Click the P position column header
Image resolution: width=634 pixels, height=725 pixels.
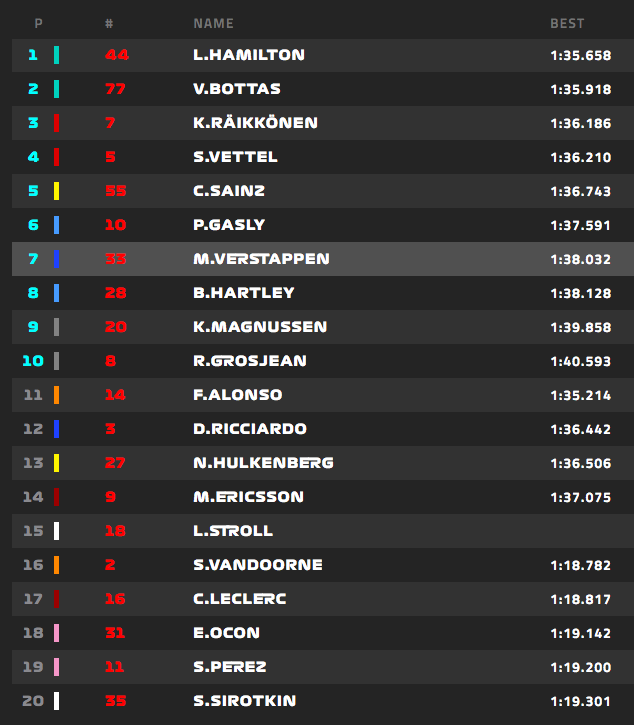[x=38, y=23]
